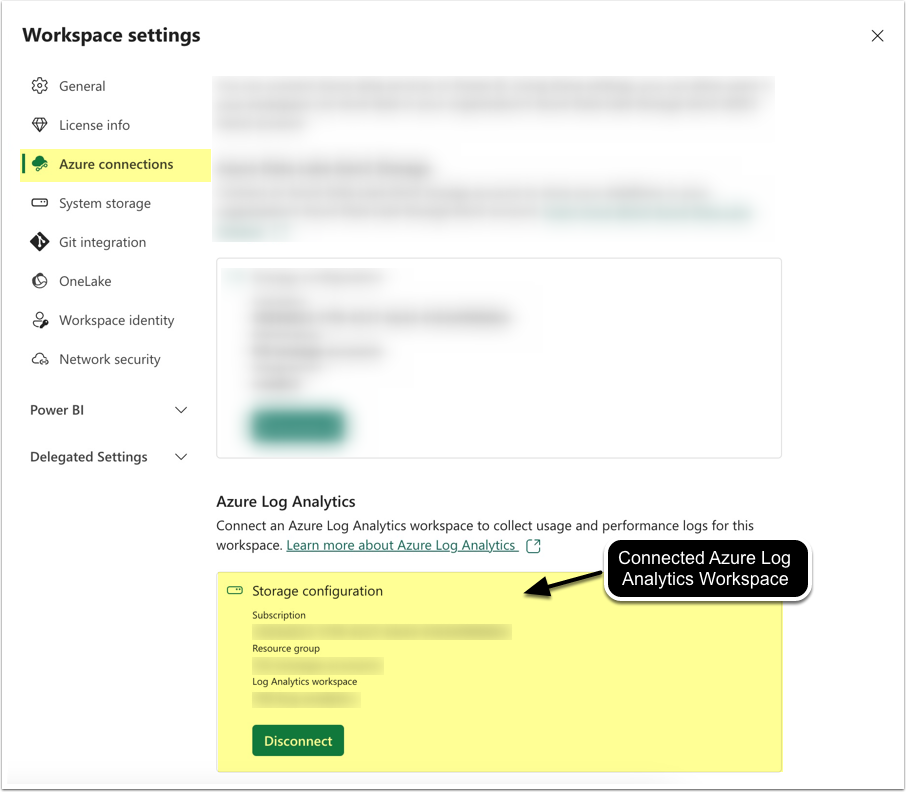
Task: Click the blurred Log Analytics workspace value
Action: point(306,700)
